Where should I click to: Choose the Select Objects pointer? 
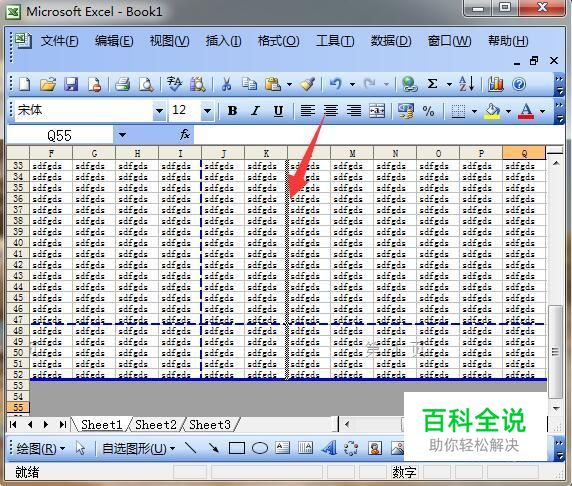pyautogui.click(x=80, y=448)
